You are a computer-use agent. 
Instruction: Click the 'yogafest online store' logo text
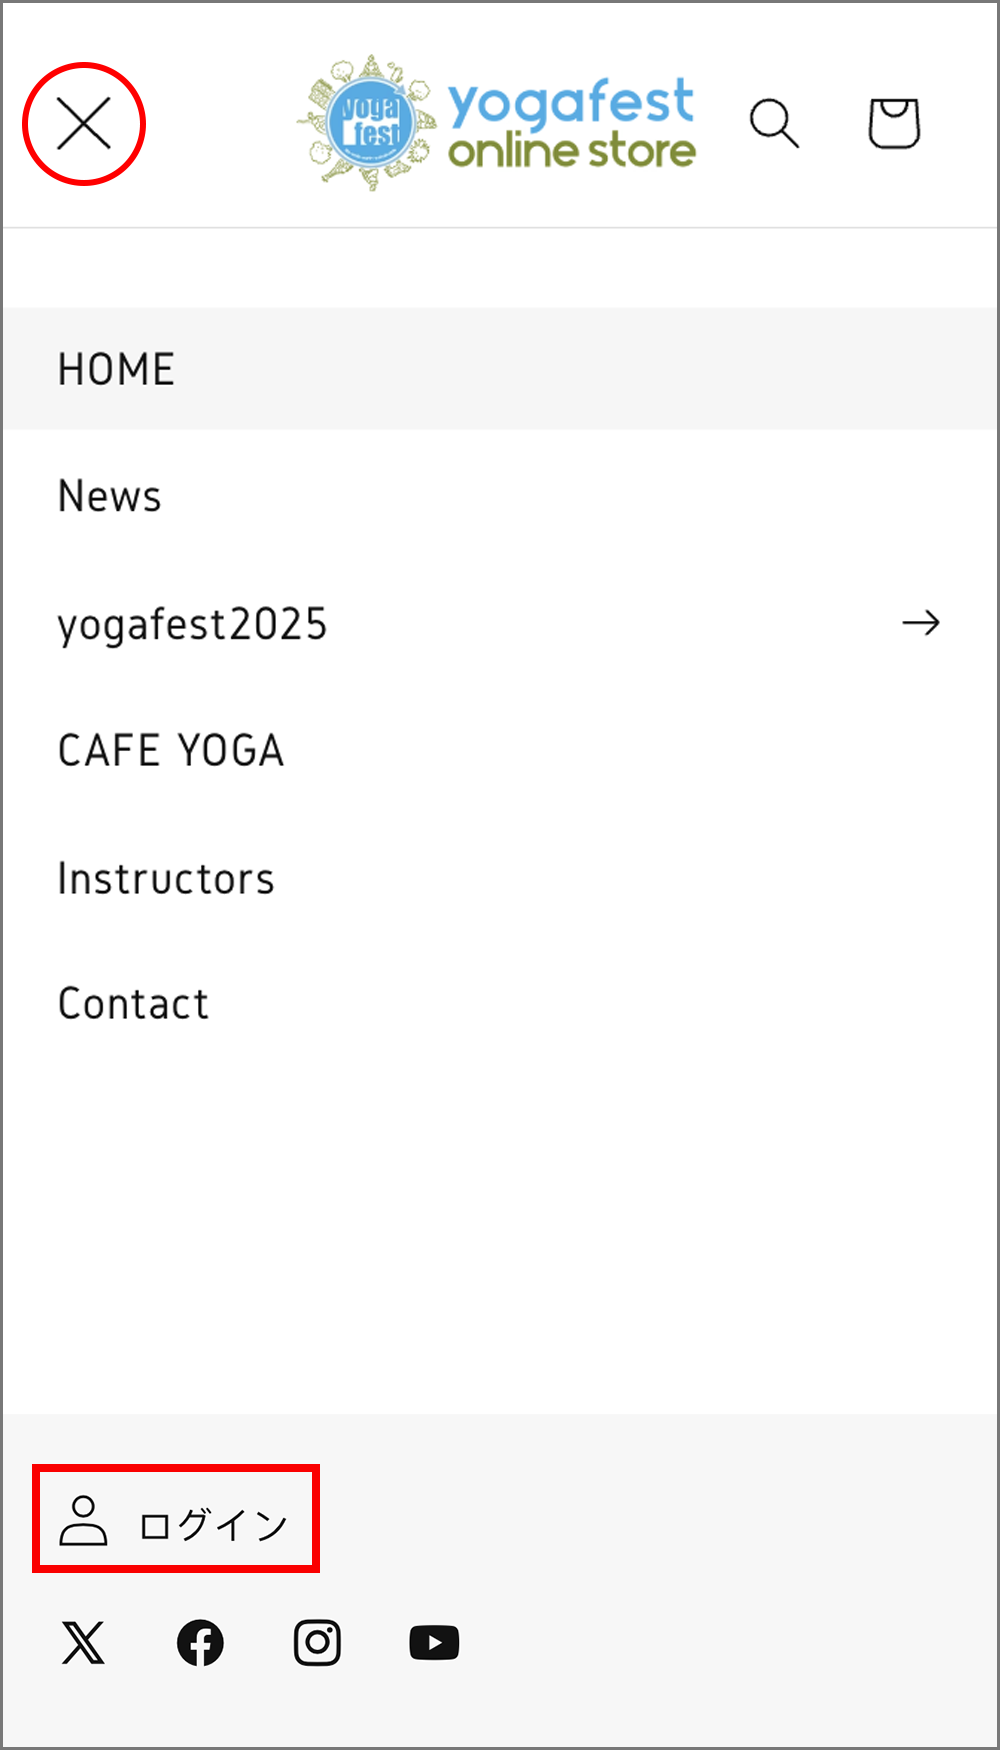571,124
